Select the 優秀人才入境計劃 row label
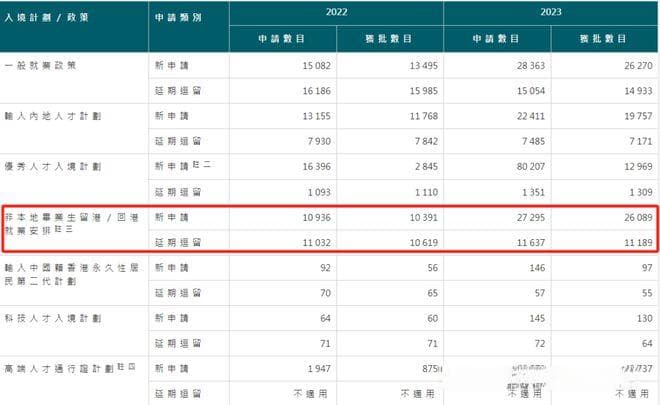This screenshot has height=405, width=660. click(x=53, y=167)
